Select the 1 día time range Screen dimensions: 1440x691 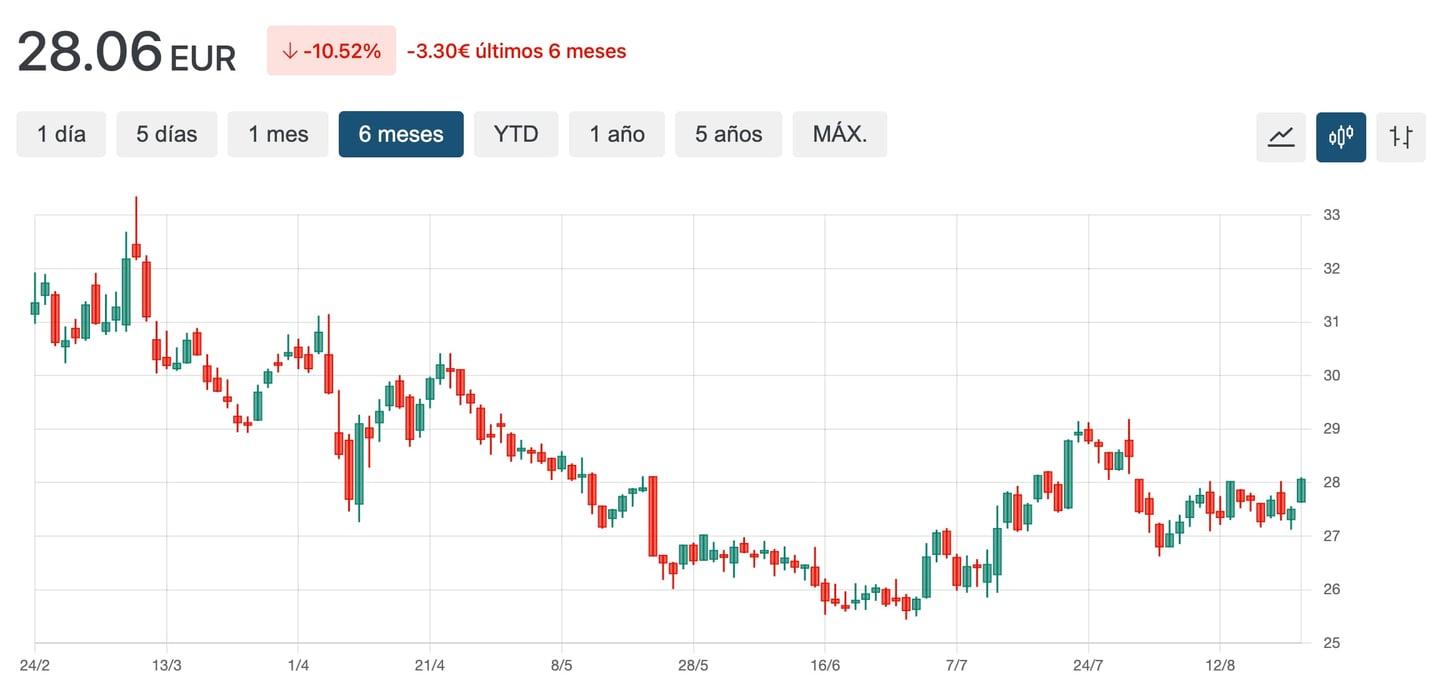coord(61,134)
